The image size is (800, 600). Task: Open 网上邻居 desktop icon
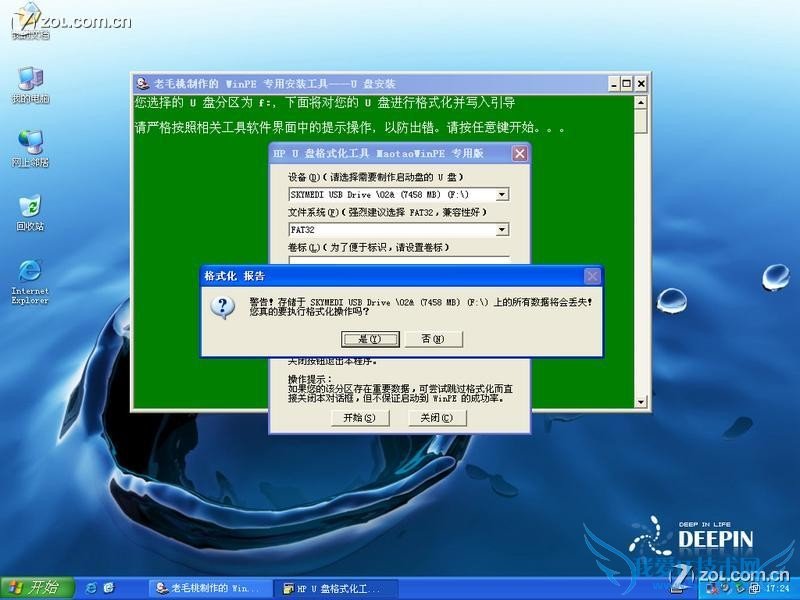[x=31, y=149]
